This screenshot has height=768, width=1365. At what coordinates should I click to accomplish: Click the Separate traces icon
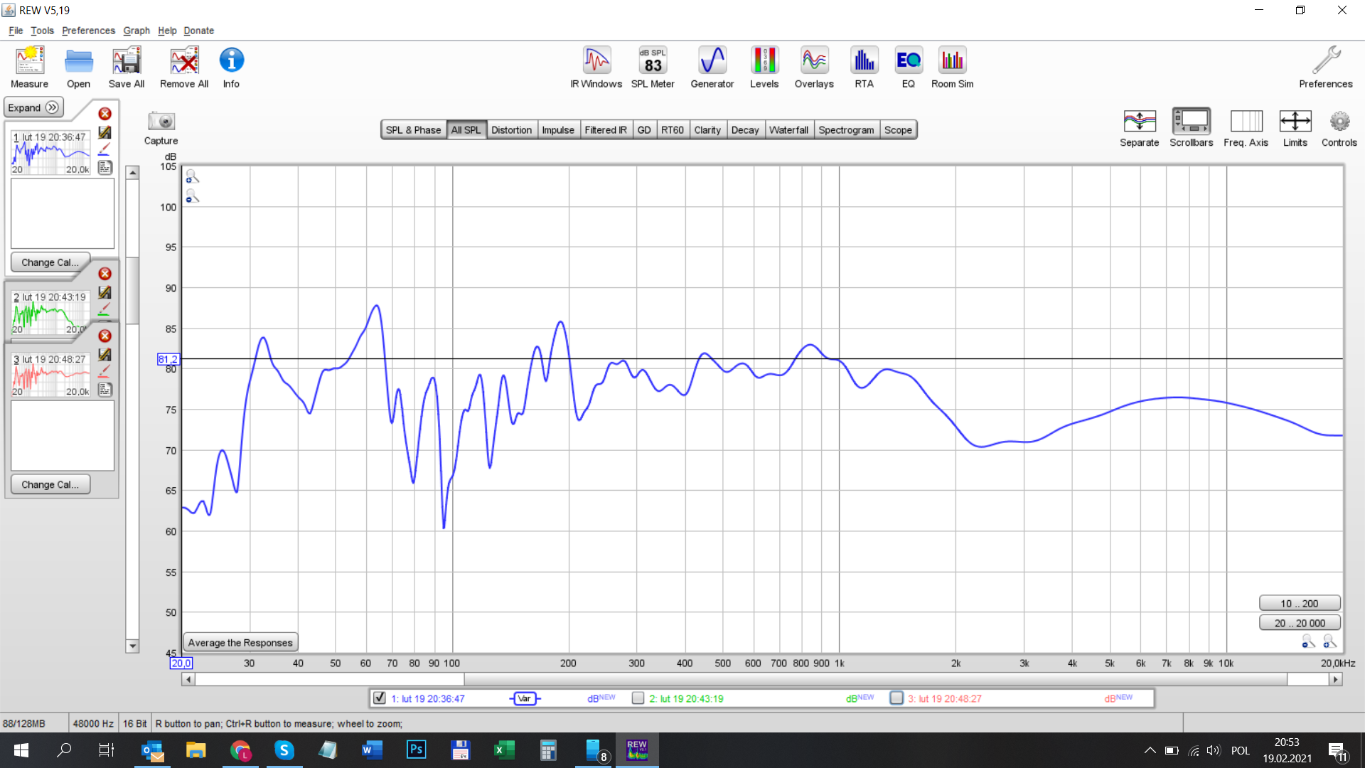pyautogui.click(x=1139, y=121)
